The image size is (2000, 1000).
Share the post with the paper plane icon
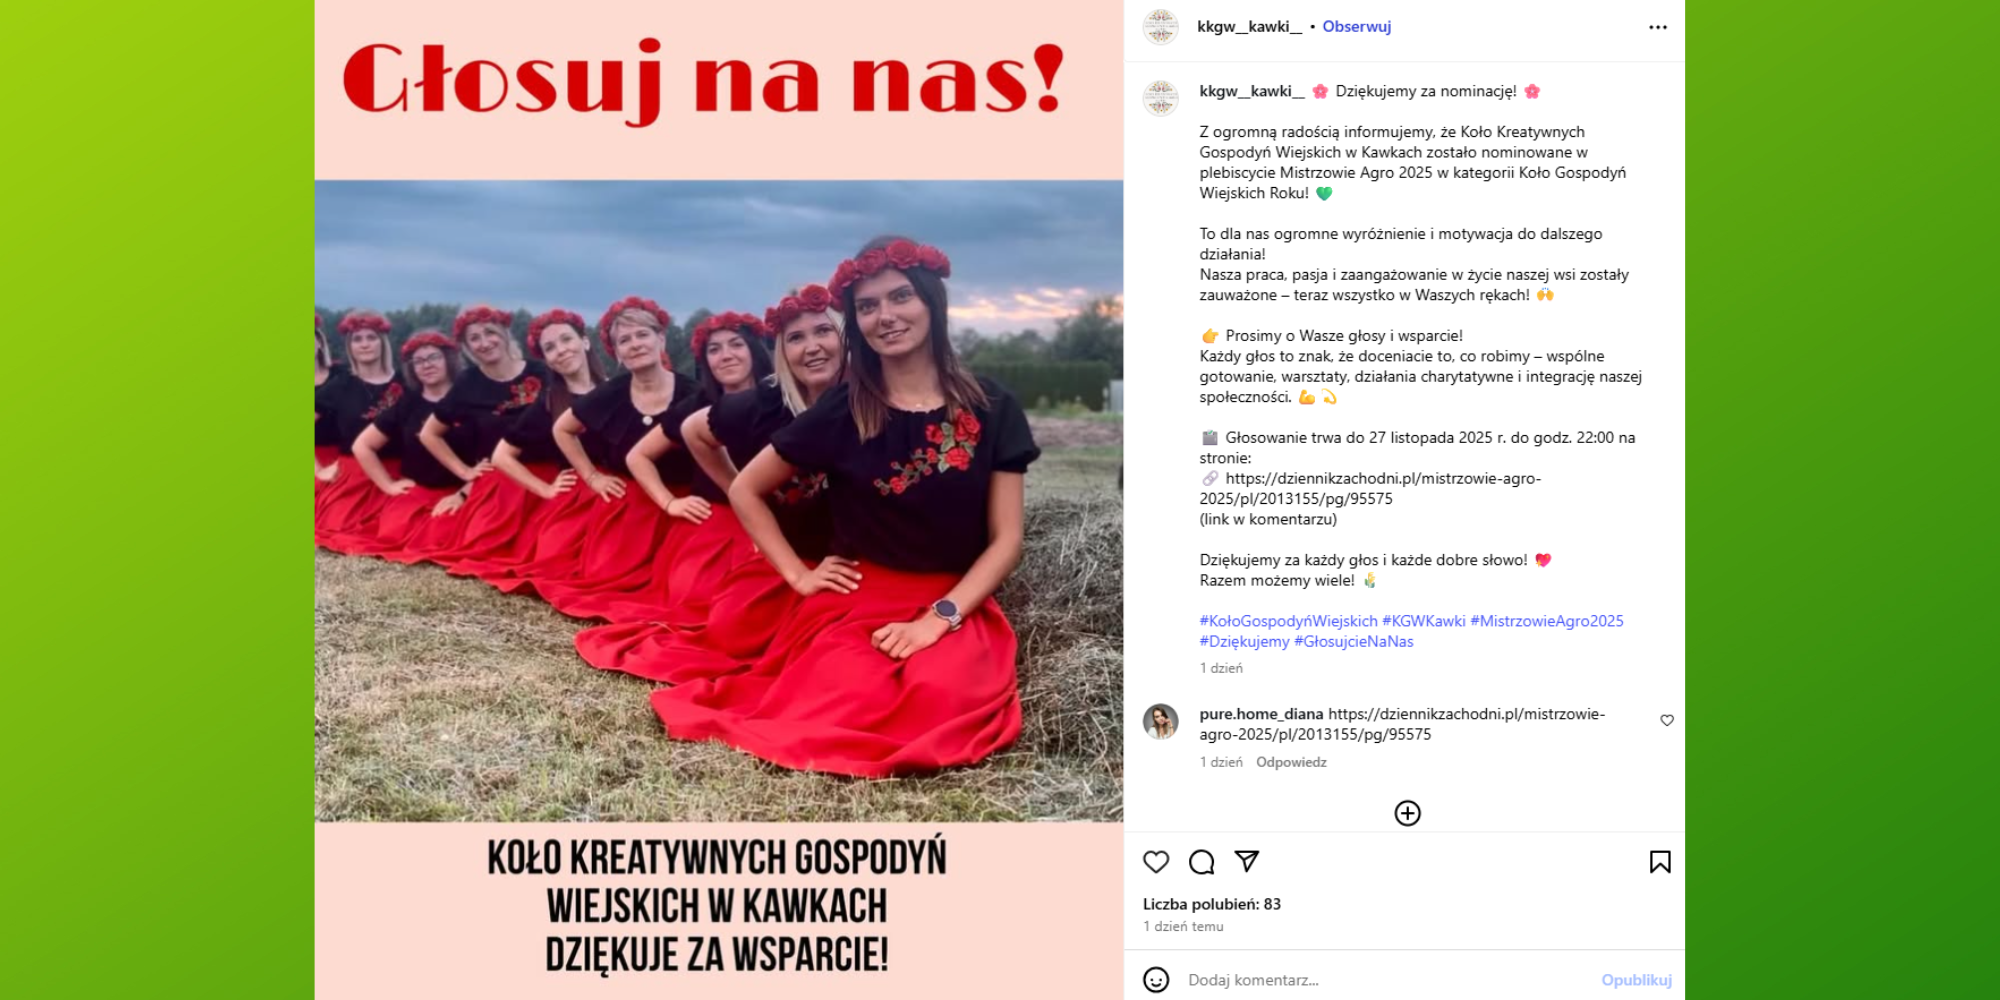tap(1246, 861)
